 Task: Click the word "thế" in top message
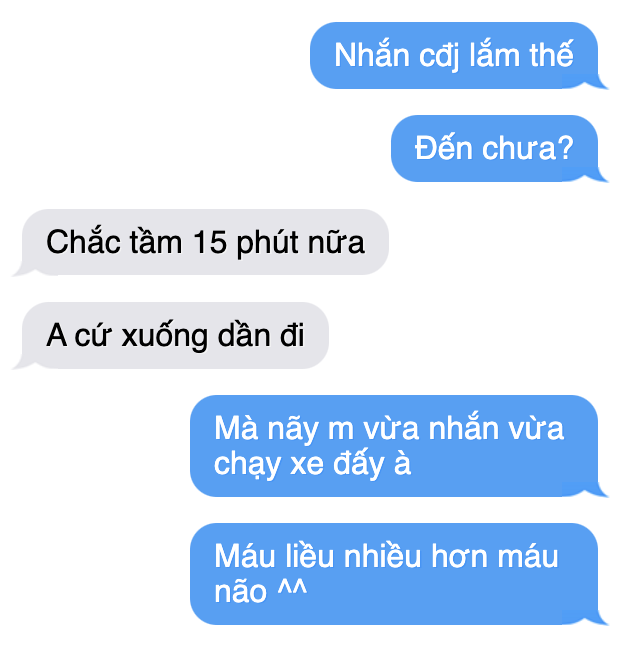(x=551, y=54)
